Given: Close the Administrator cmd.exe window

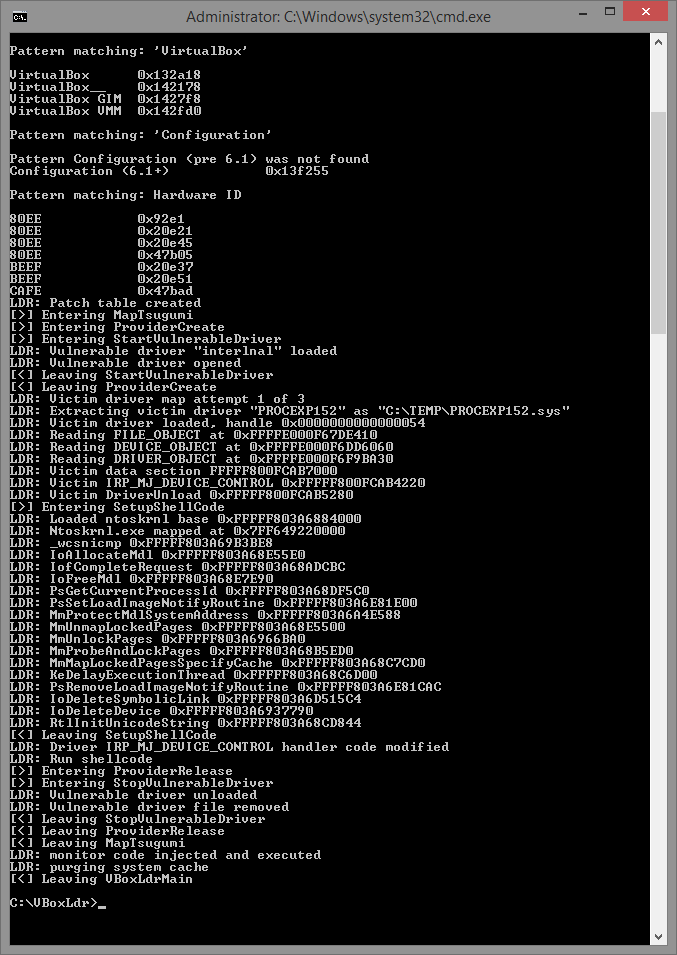Looking at the screenshot, I should pyautogui.click(x=646, y=12).
